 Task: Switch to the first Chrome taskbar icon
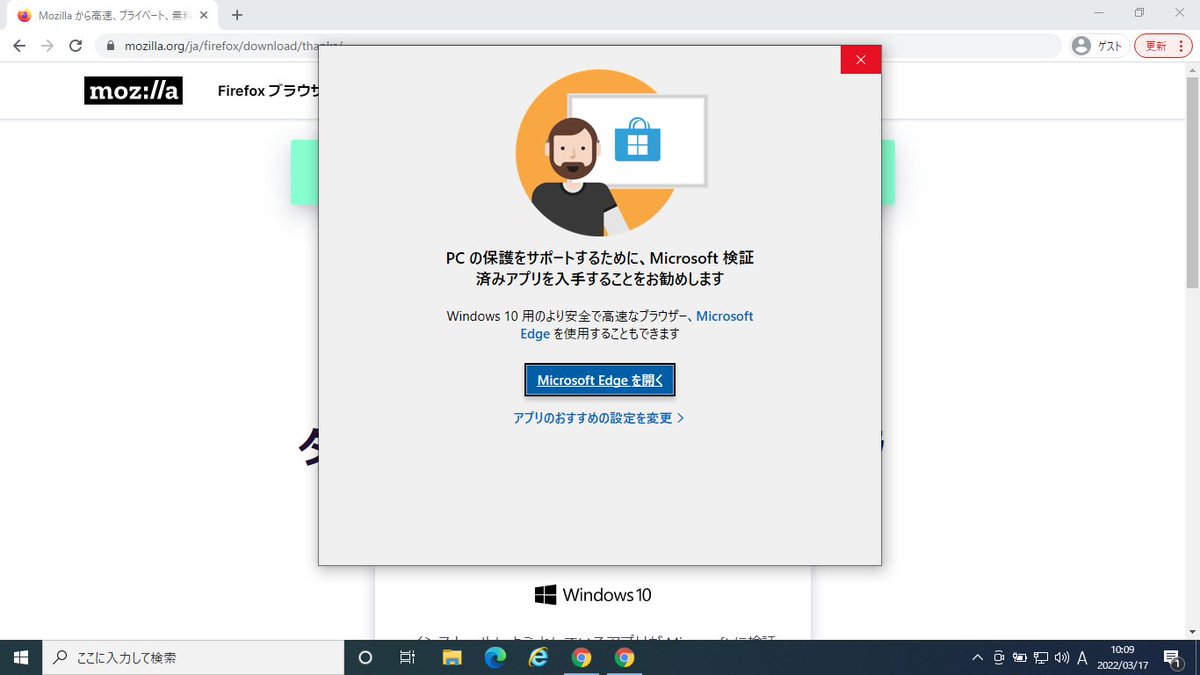(581, 657)
